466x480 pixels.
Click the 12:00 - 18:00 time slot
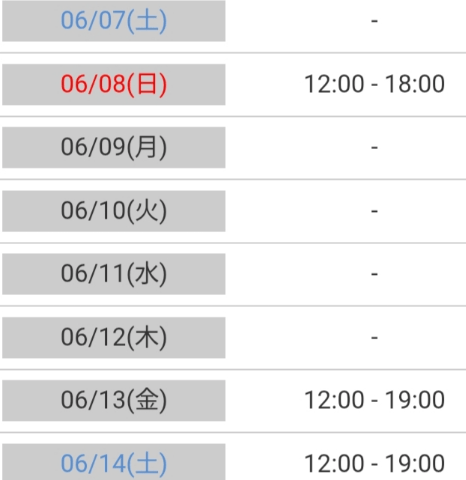click(x=374, y=84)
